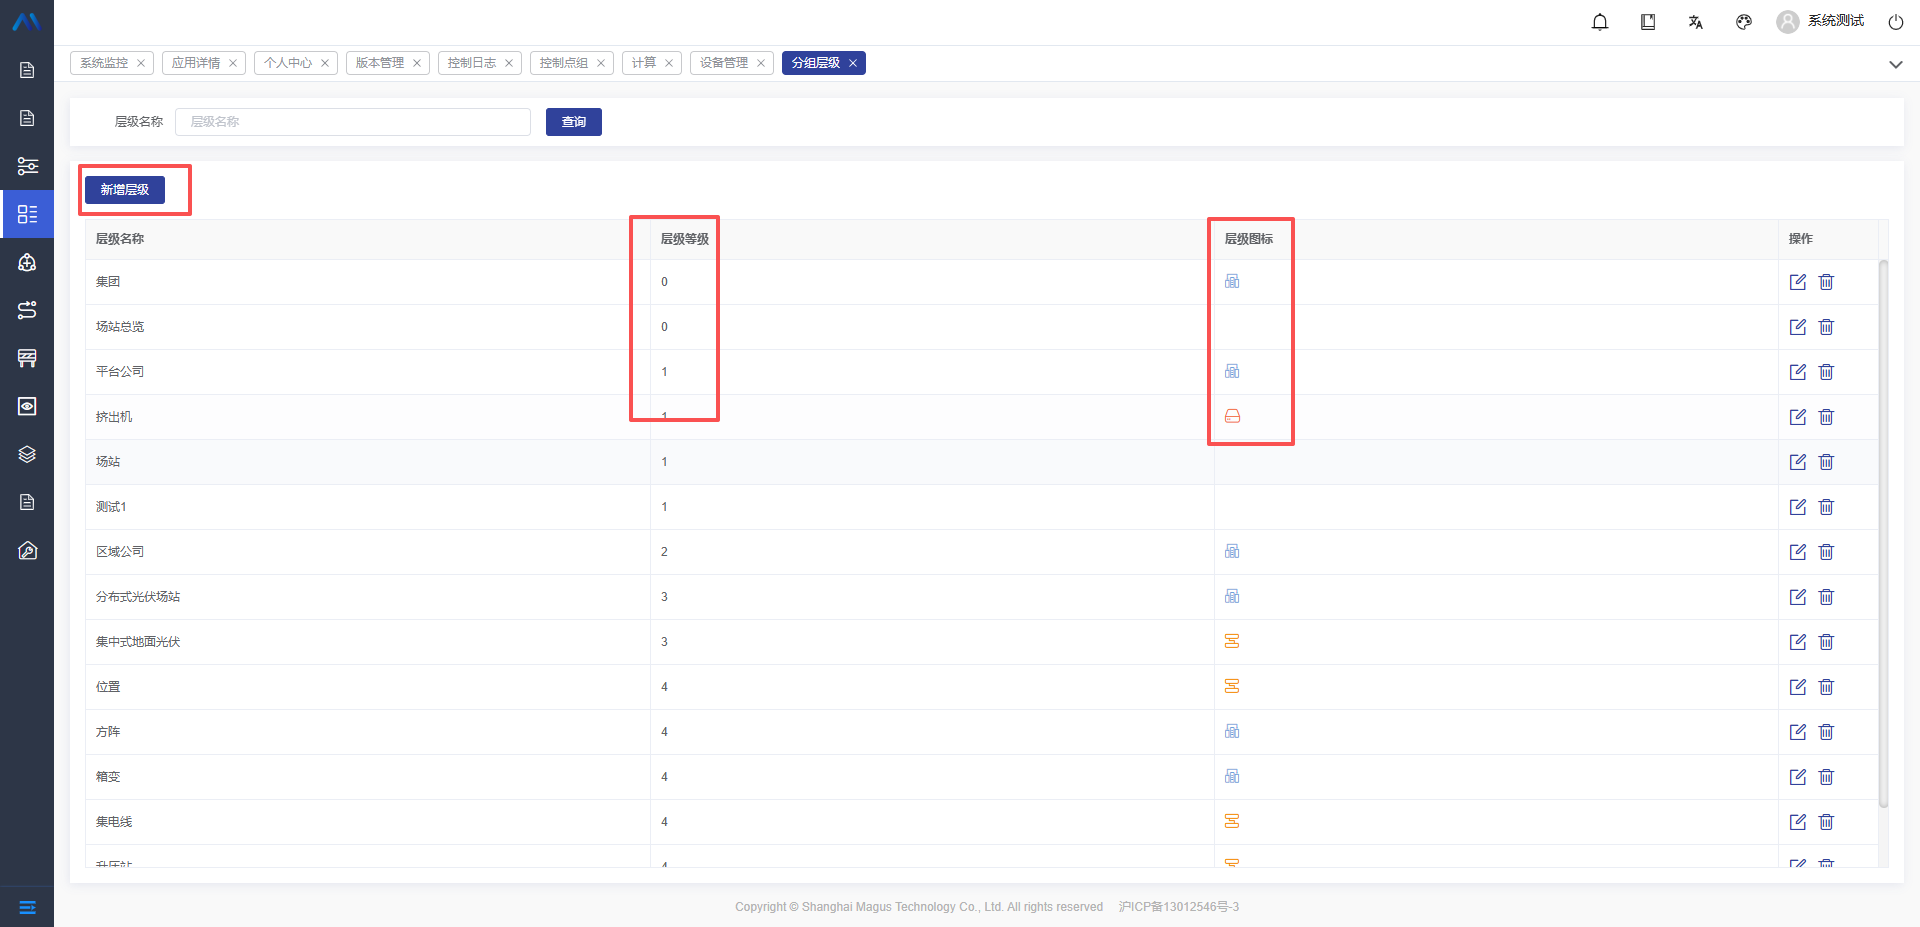
Task: Delete the 平台公司 row via trash icon
Action: coord(1826,372)
